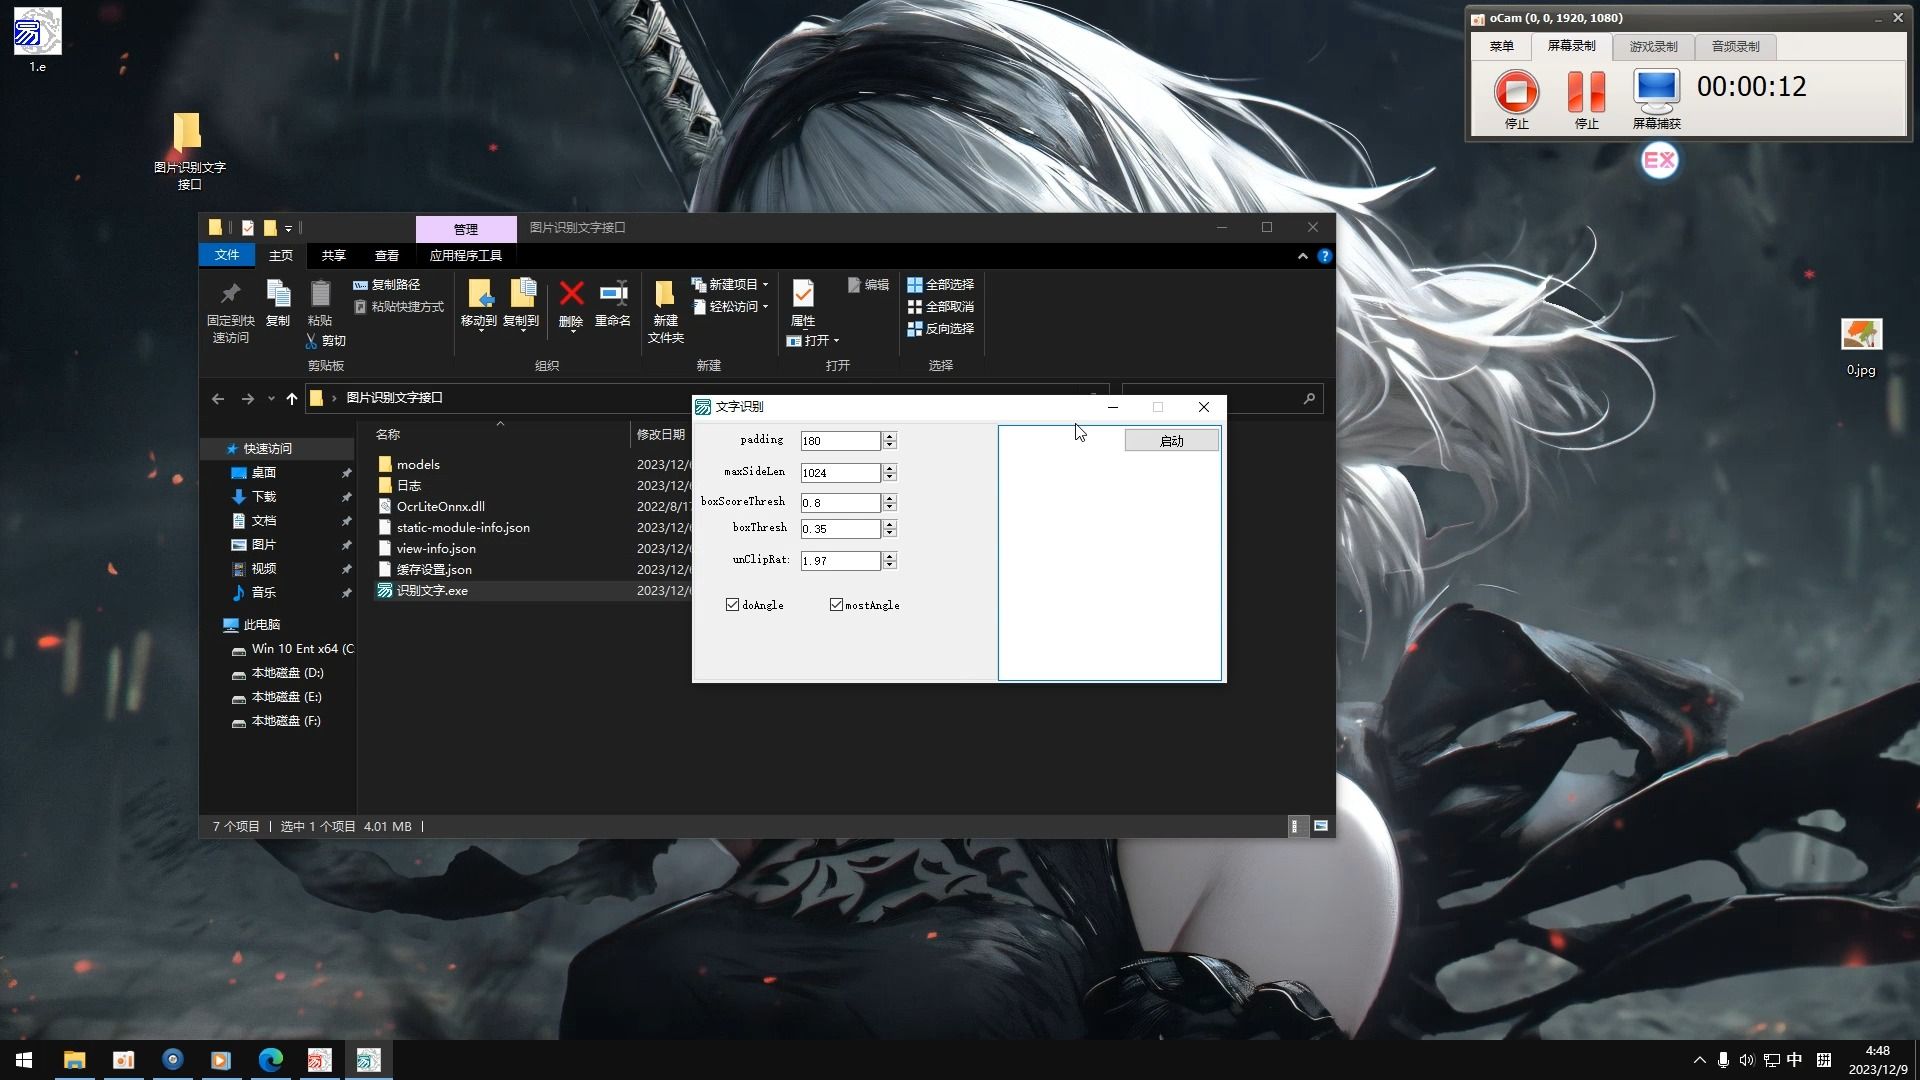Select the 0.jpg desktop icon
Screen dimensions: 1920x1080
(x=1861, y=347)
